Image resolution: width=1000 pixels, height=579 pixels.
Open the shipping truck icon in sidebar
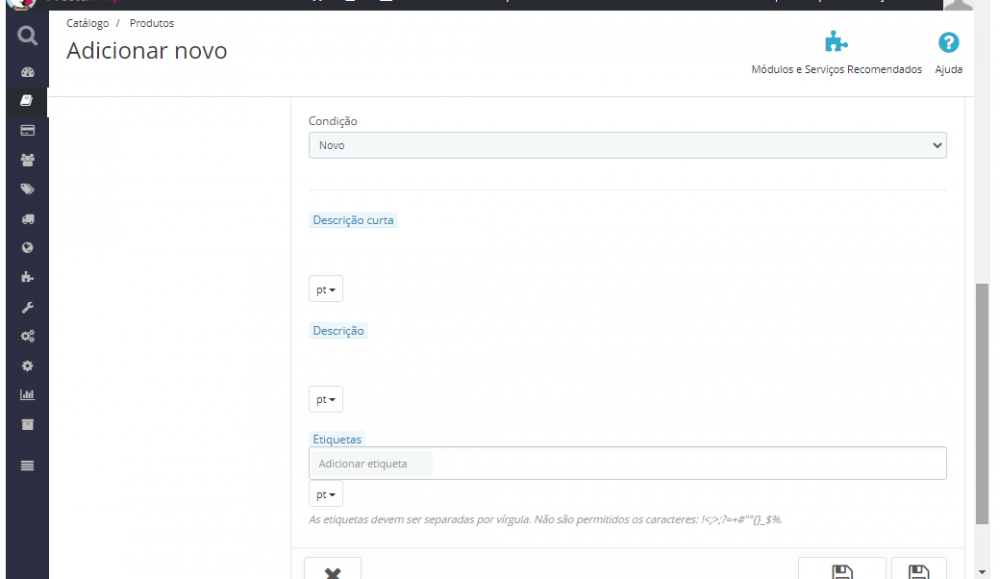pos(27,218)
